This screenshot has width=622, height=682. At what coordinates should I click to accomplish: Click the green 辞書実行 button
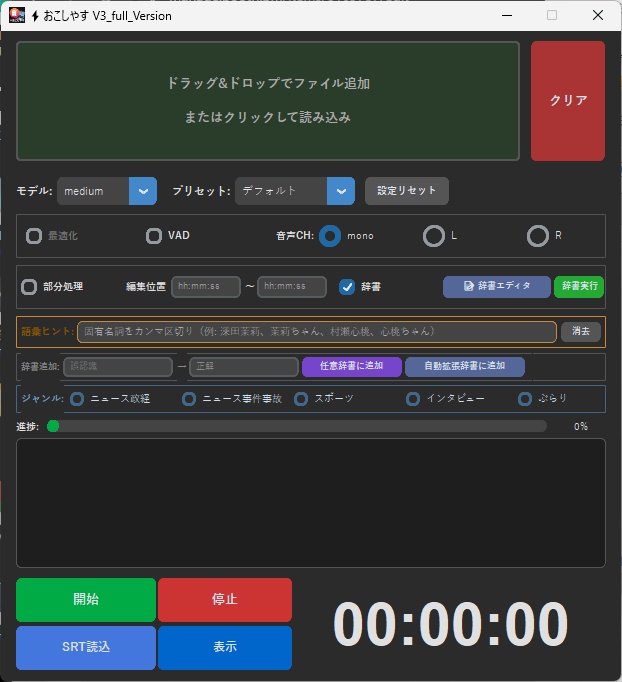(x=579, y=287)
